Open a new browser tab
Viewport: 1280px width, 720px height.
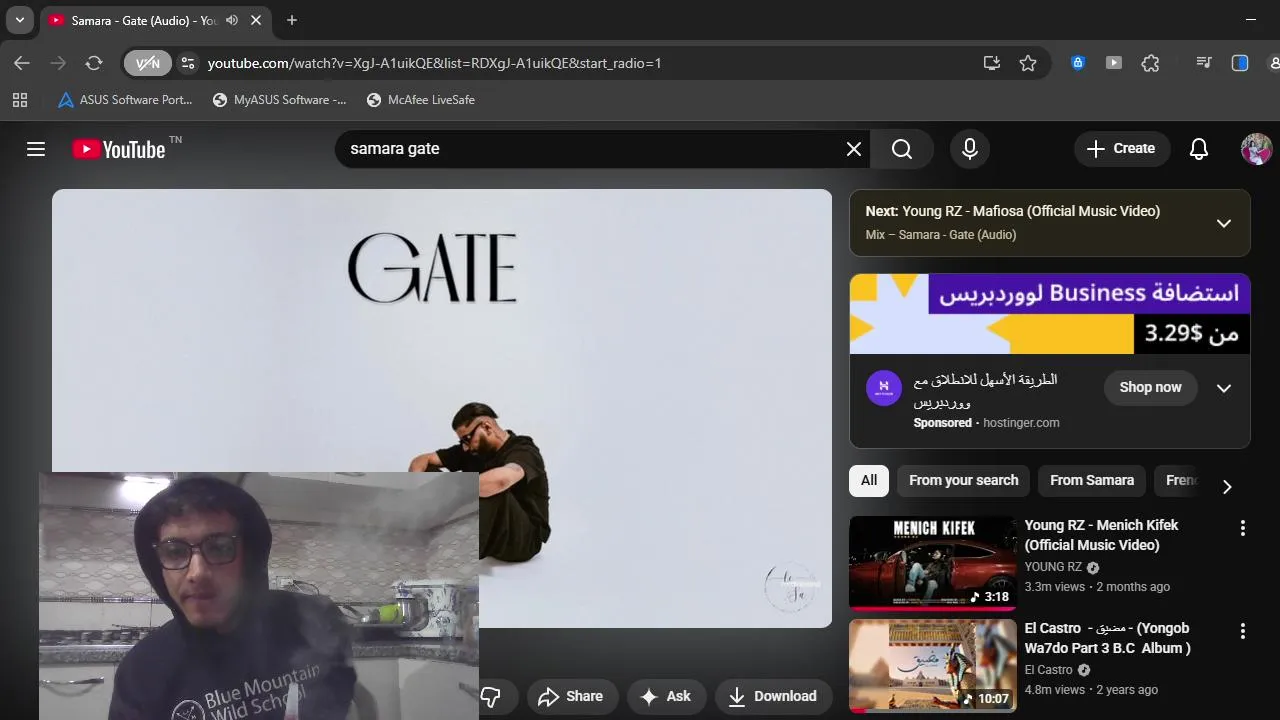click(292, 20)
